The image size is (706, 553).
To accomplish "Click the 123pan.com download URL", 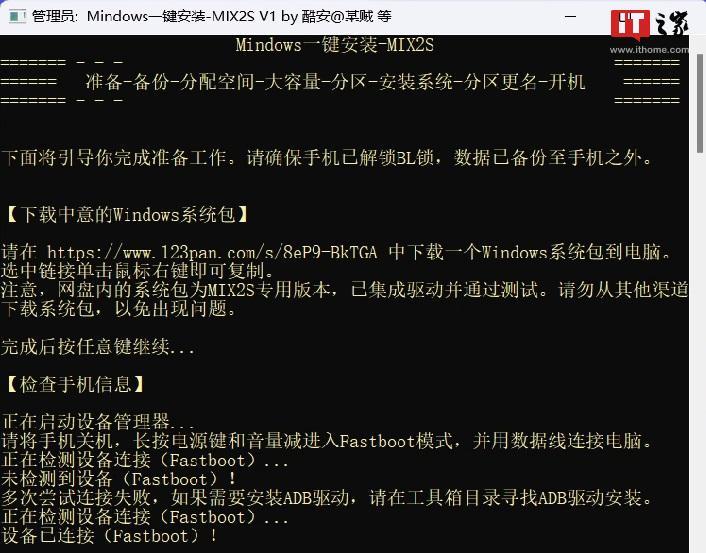I will click(212, 252).
